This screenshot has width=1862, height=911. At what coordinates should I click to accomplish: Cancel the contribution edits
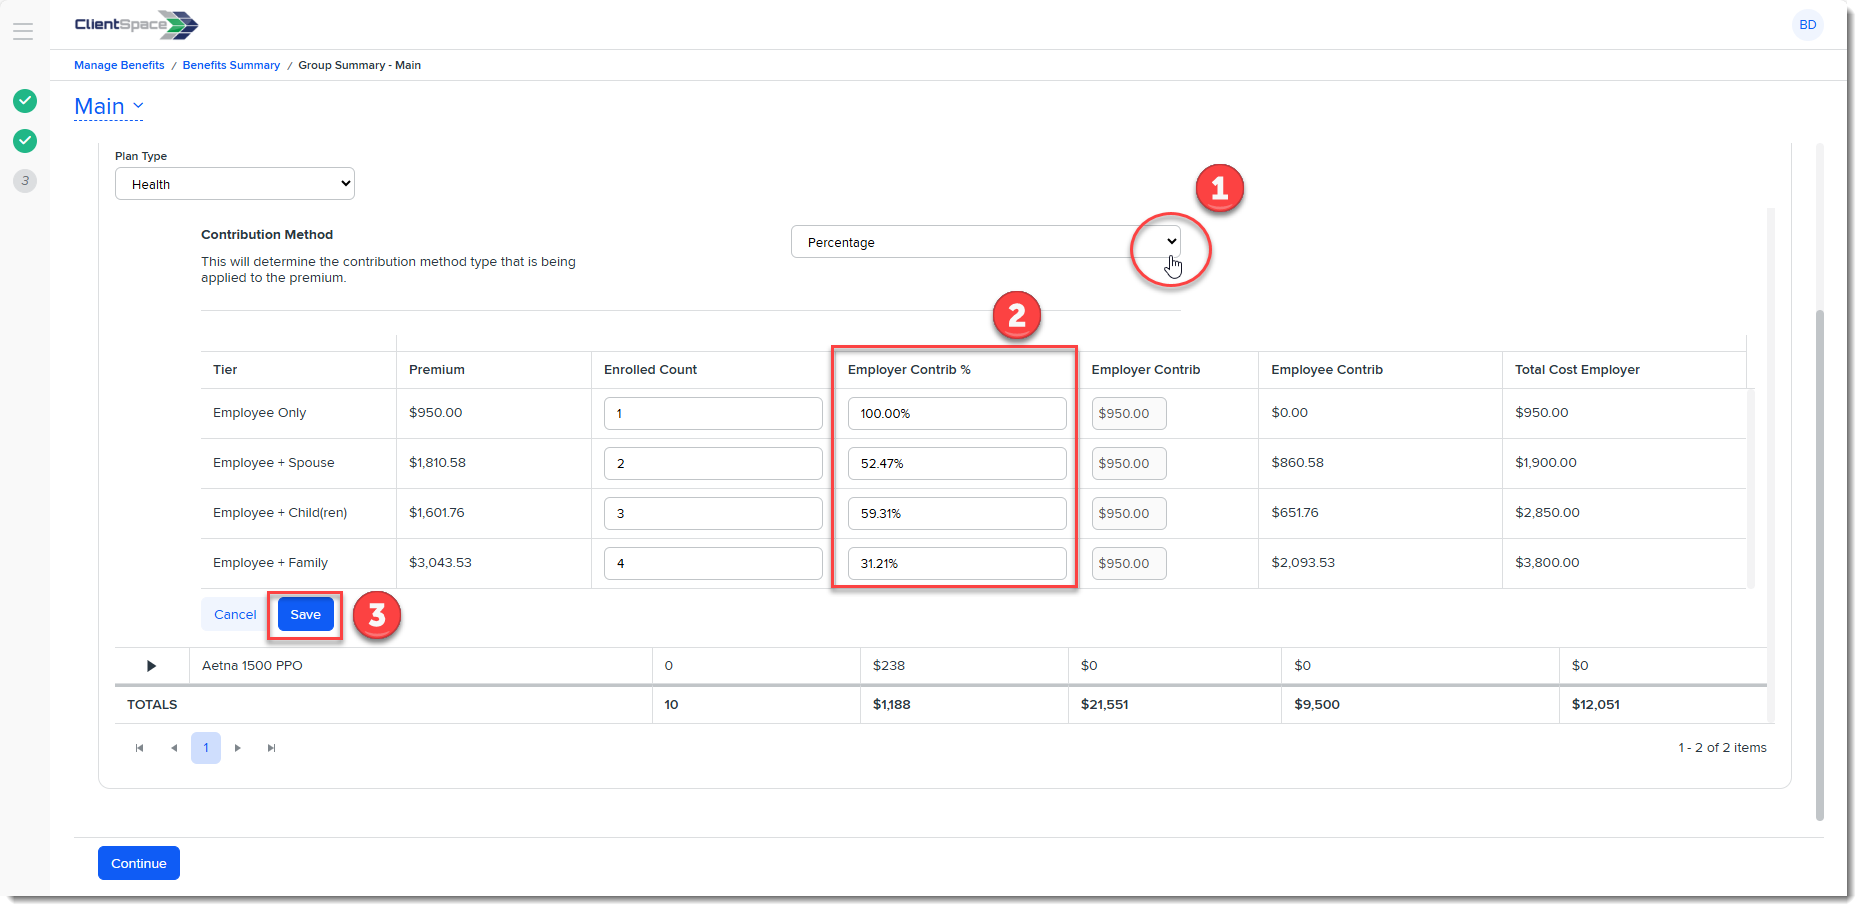pyautogui.click(x=235, y=615)
